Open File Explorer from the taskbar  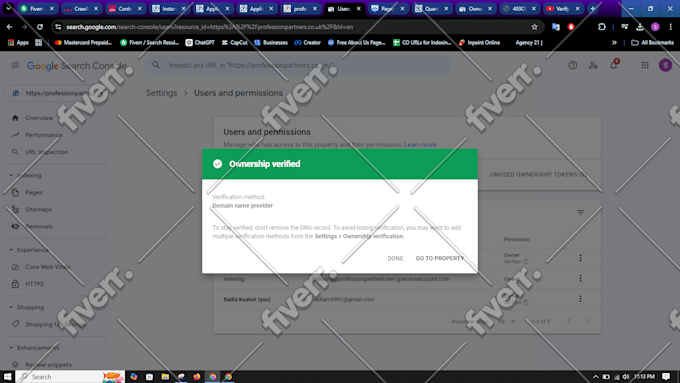tap(165, 376)
